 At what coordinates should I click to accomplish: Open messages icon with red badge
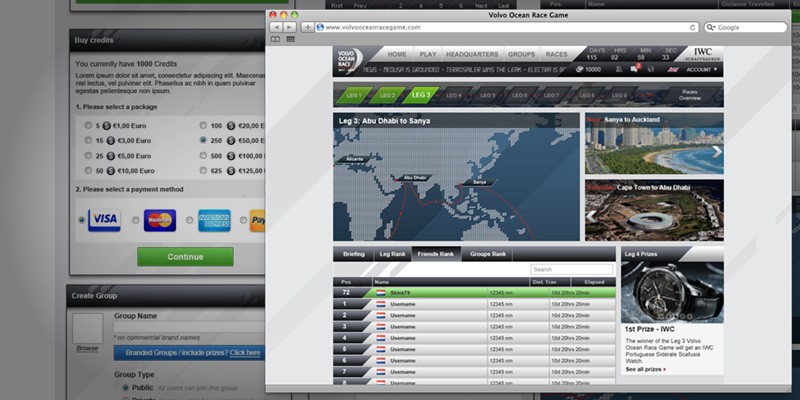click(634, 69)
